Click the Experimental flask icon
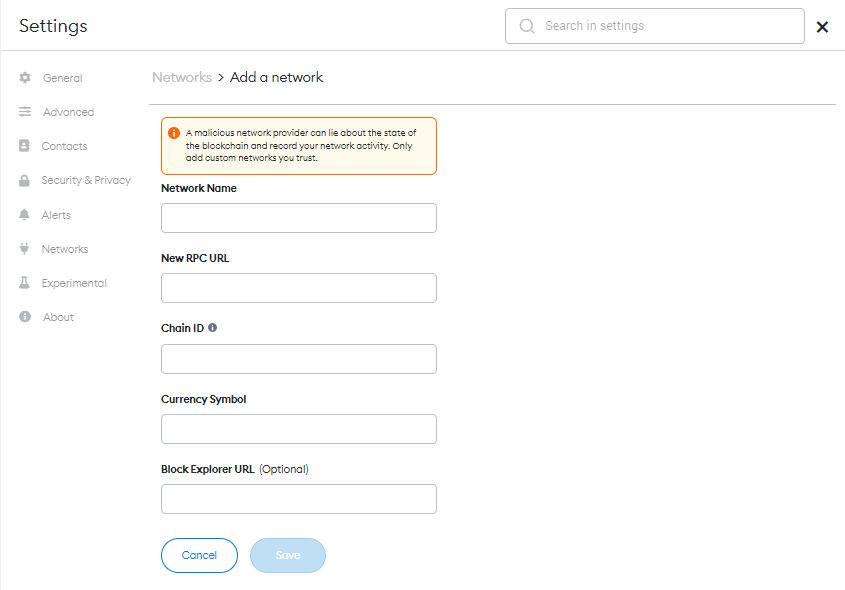 [x=25, y=283]
